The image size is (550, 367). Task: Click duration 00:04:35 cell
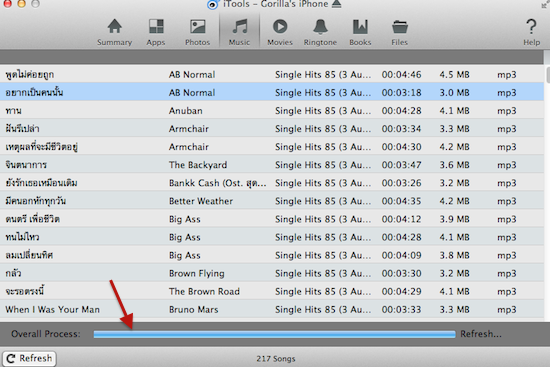(x=401, y=201)
